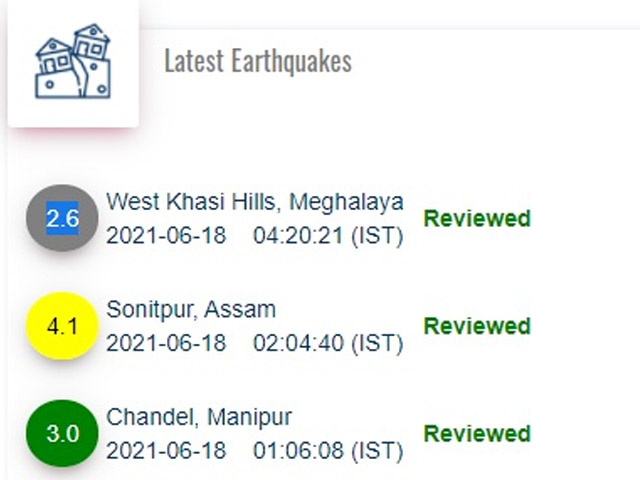Click the word Meghalaya in first entry
Screen dimensions: 640x480
coord(347,202)
